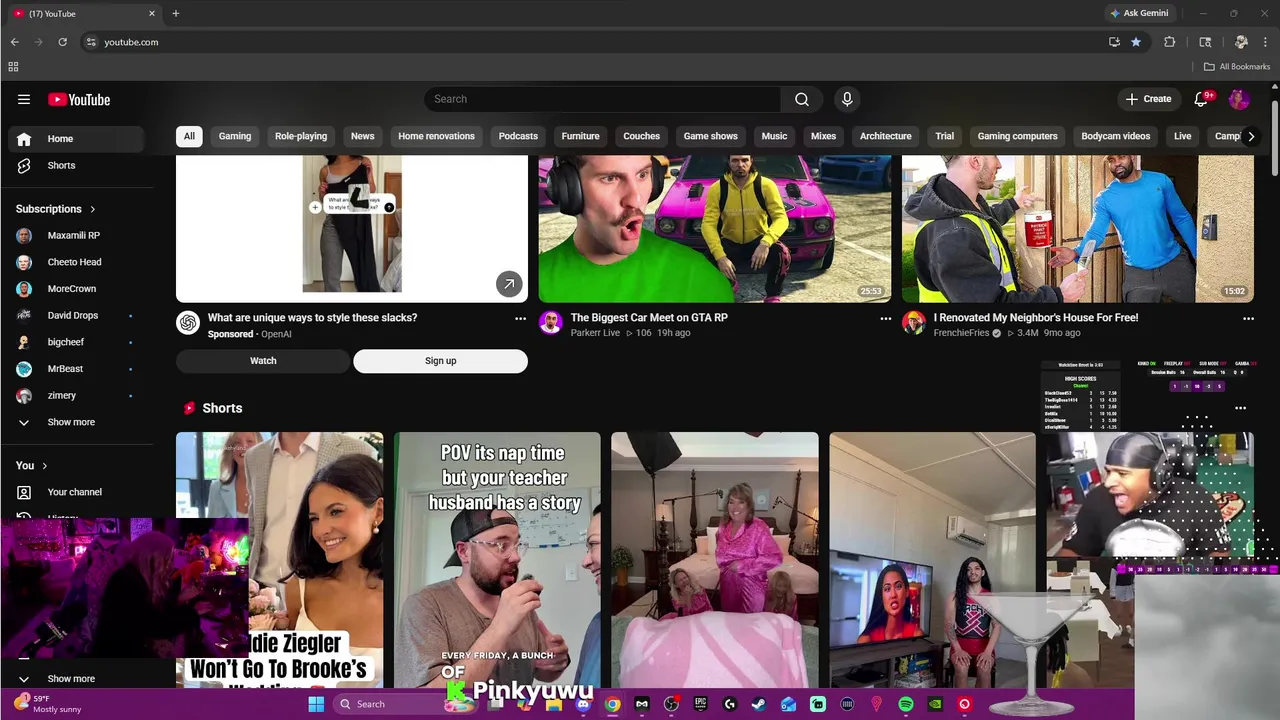1280x720 pixels.
Task: Click the Sign up button
Action: [x=440, y=361]
